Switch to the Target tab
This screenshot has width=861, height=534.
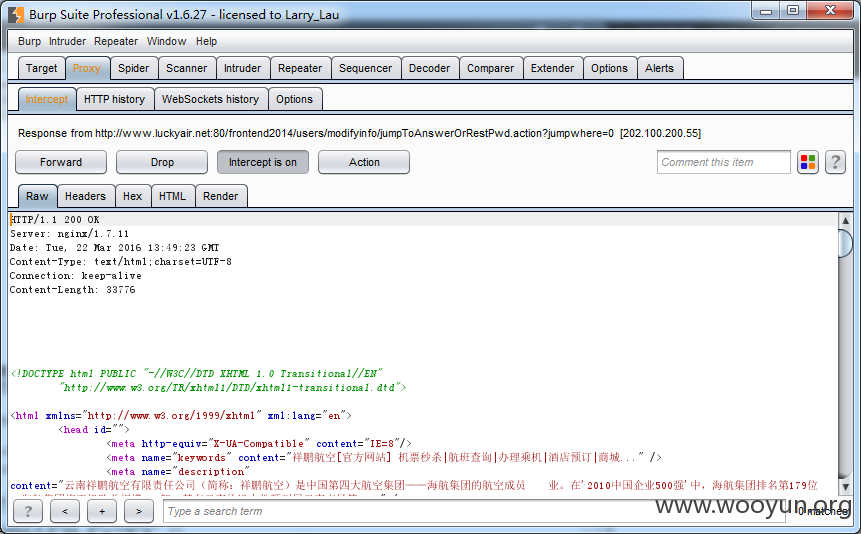tap(41, 68)
